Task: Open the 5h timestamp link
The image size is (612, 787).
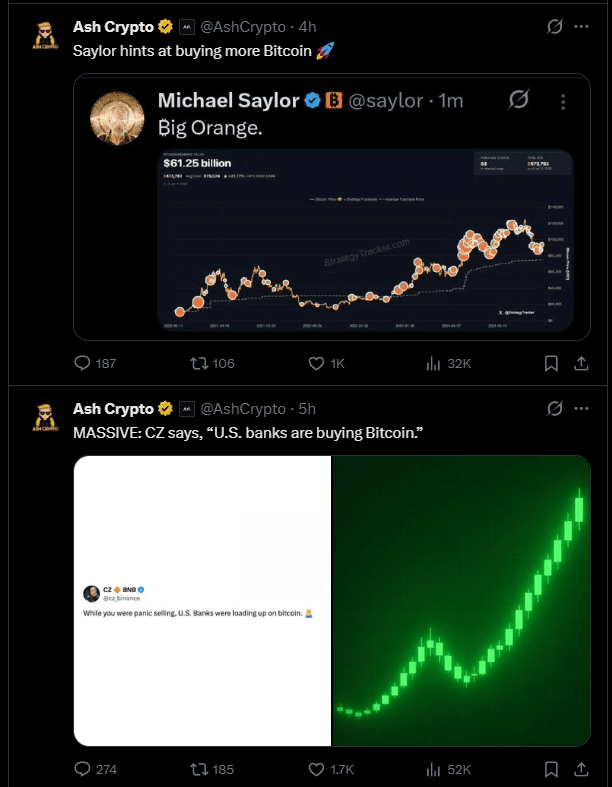Action: pyautogui.click(x=307, y=409)
